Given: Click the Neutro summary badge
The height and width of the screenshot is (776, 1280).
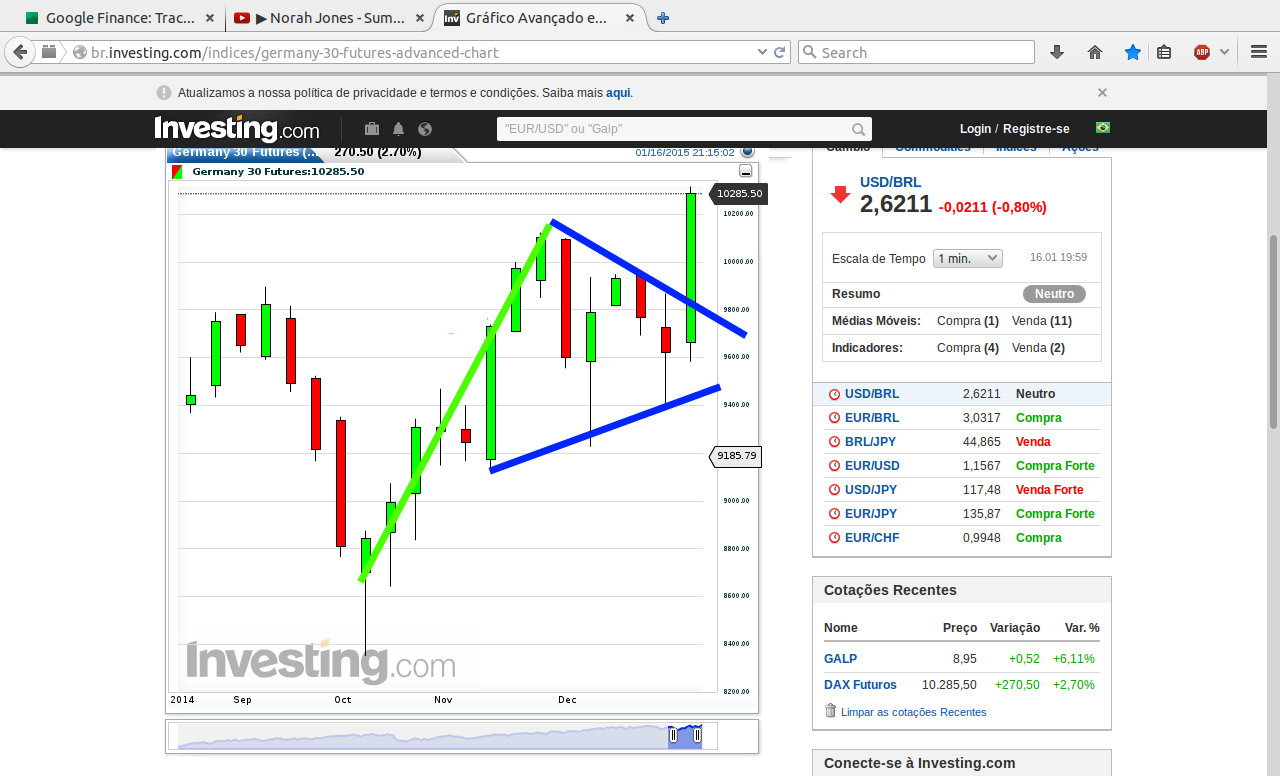Looking at the screenshot, I should coord(1054,294).
